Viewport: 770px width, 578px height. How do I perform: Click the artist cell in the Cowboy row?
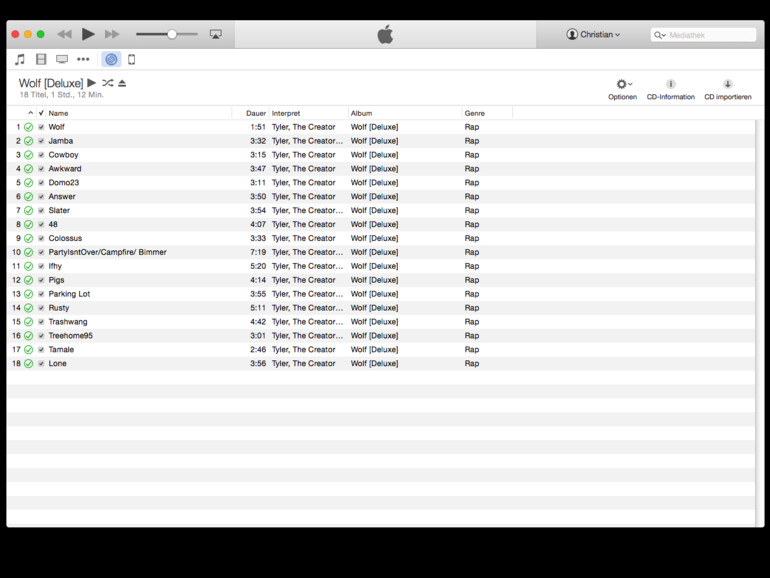point(303,155)
